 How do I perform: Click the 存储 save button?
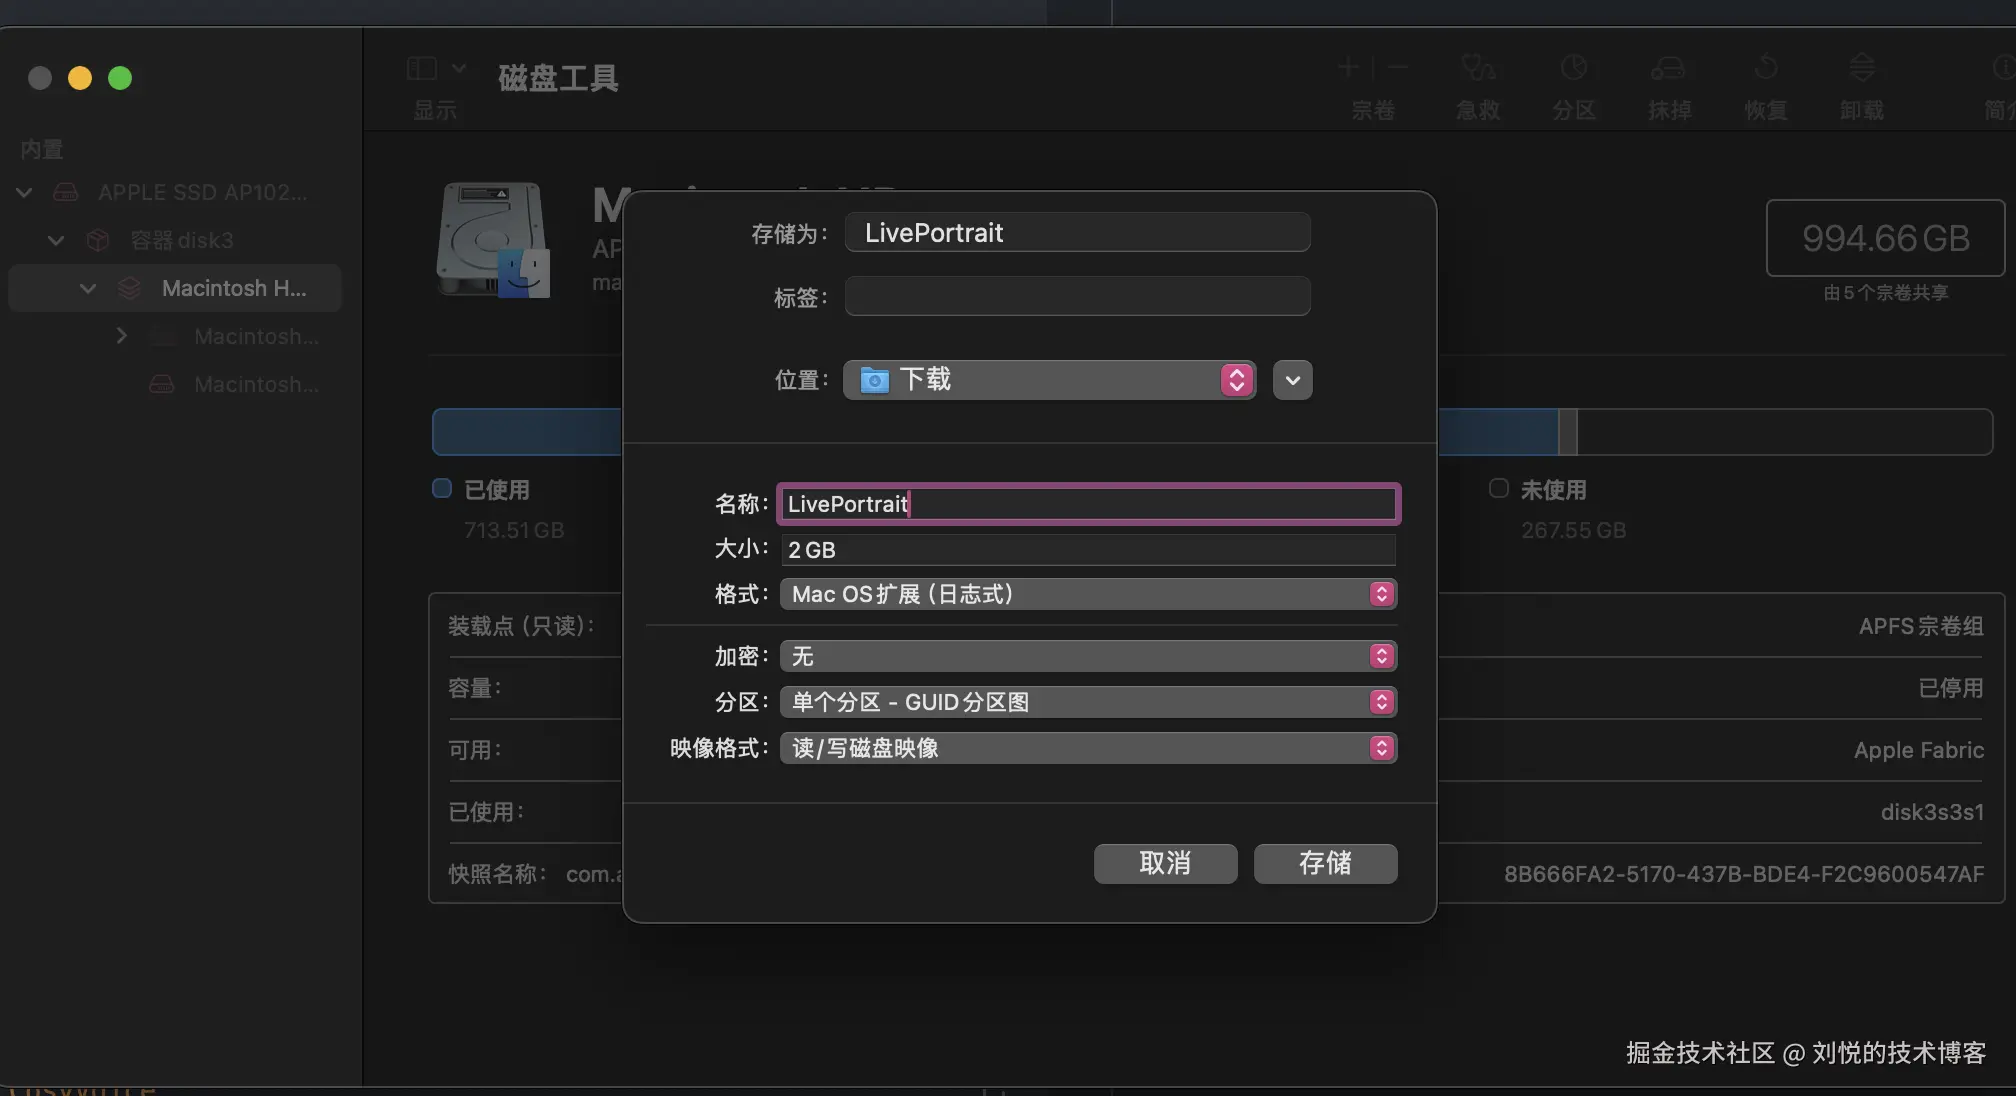1325,863
